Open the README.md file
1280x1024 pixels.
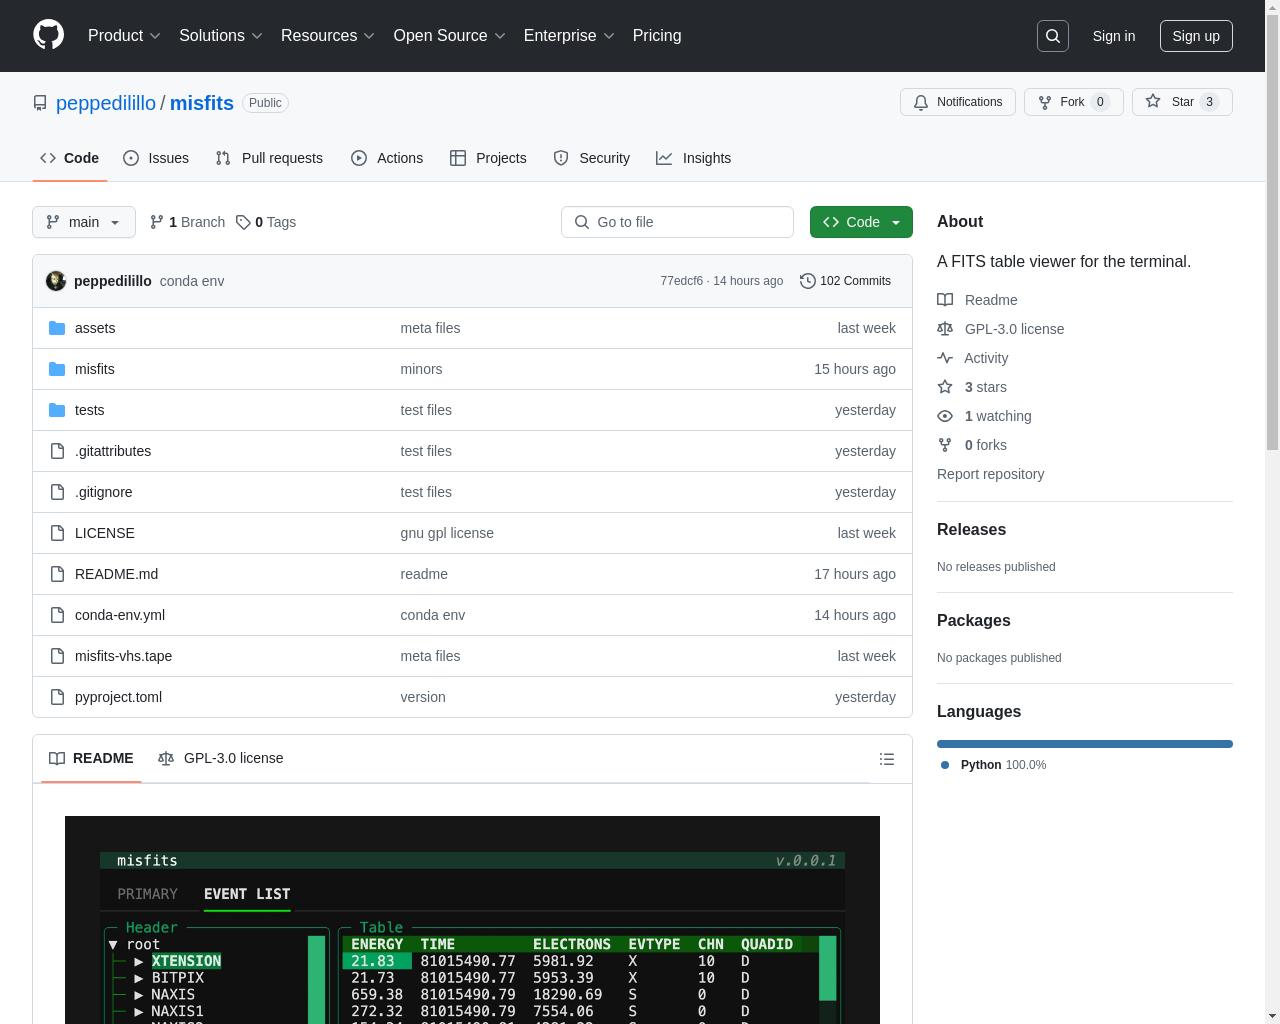tap(116, 574)
